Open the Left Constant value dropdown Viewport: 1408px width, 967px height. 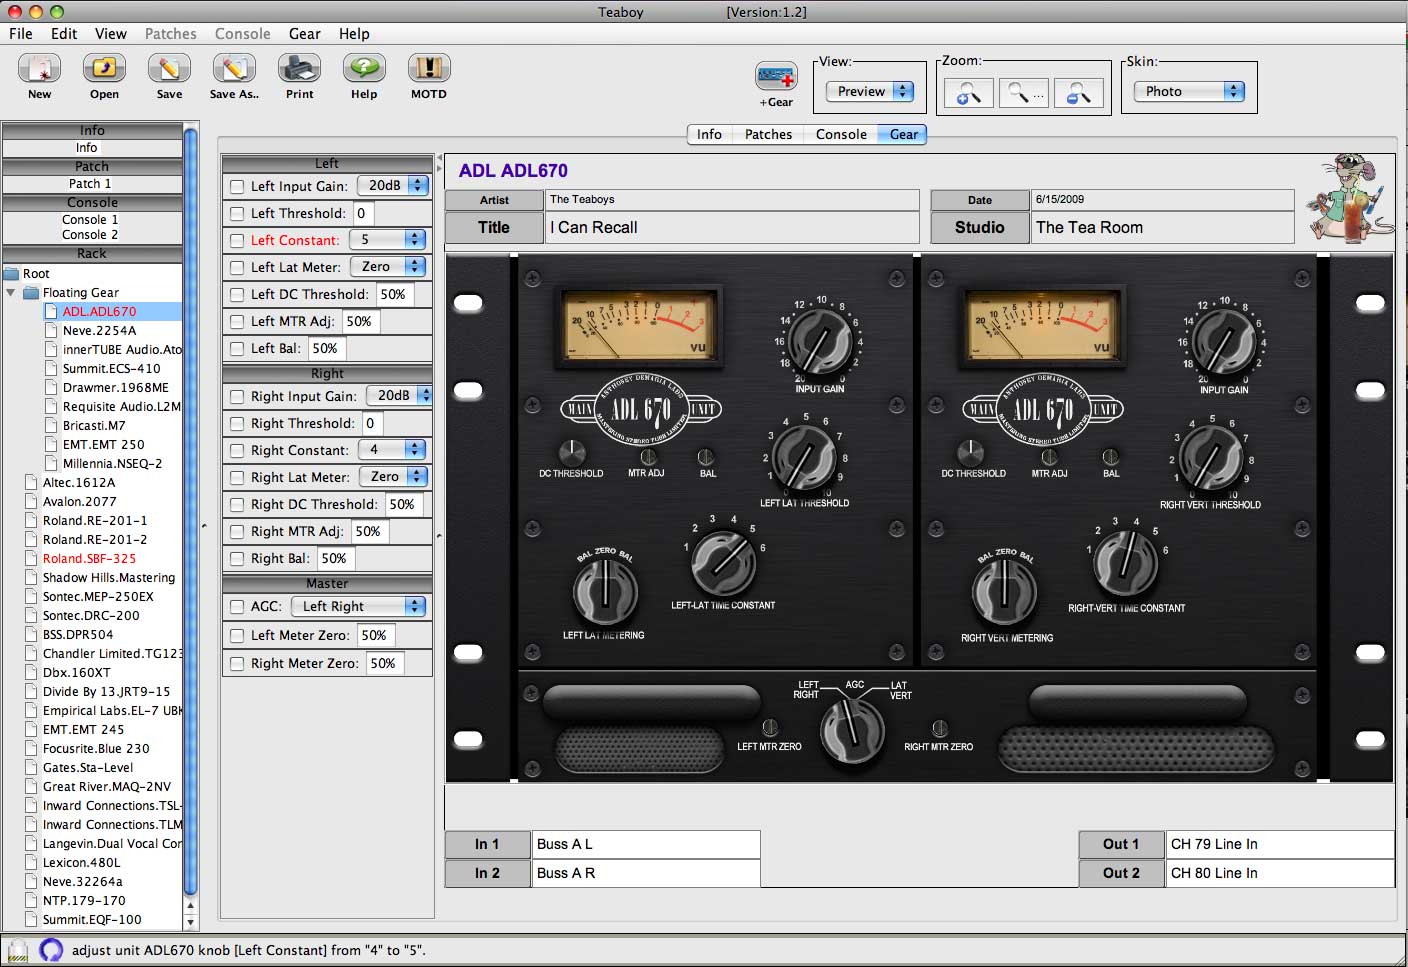click(388, 239)
